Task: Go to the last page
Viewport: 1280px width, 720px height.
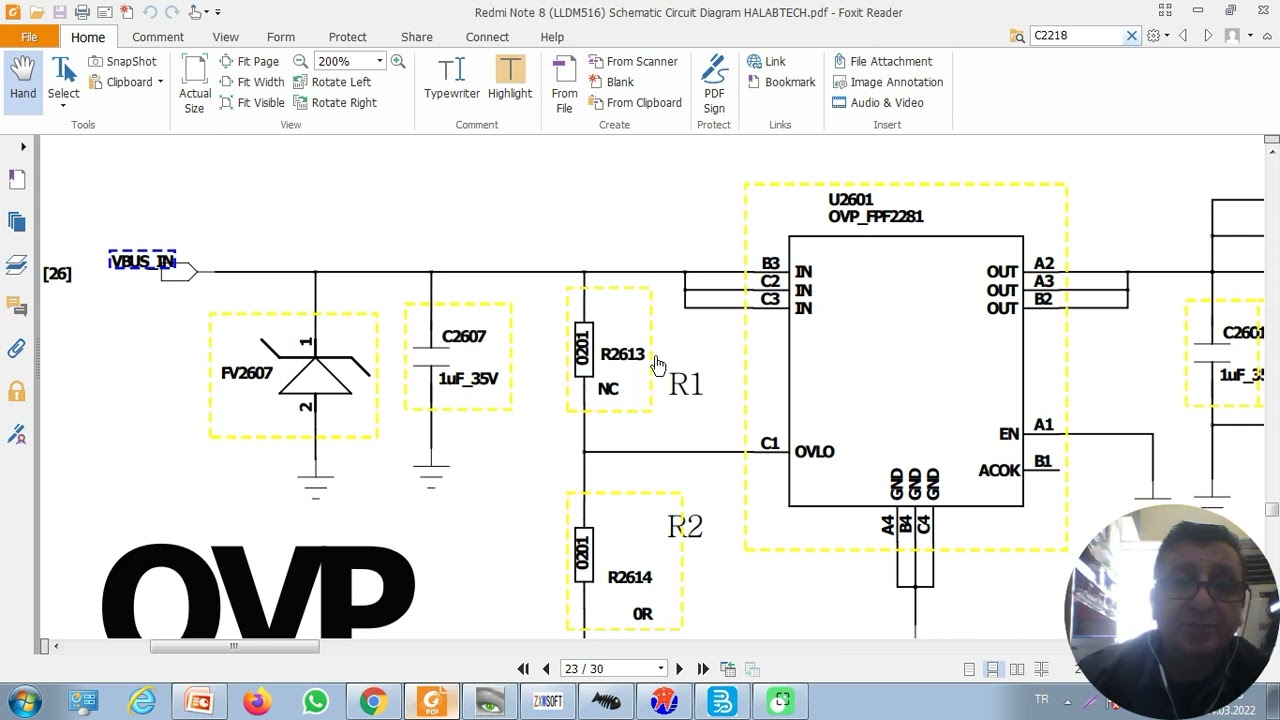Action: click(x=703, y=669)
